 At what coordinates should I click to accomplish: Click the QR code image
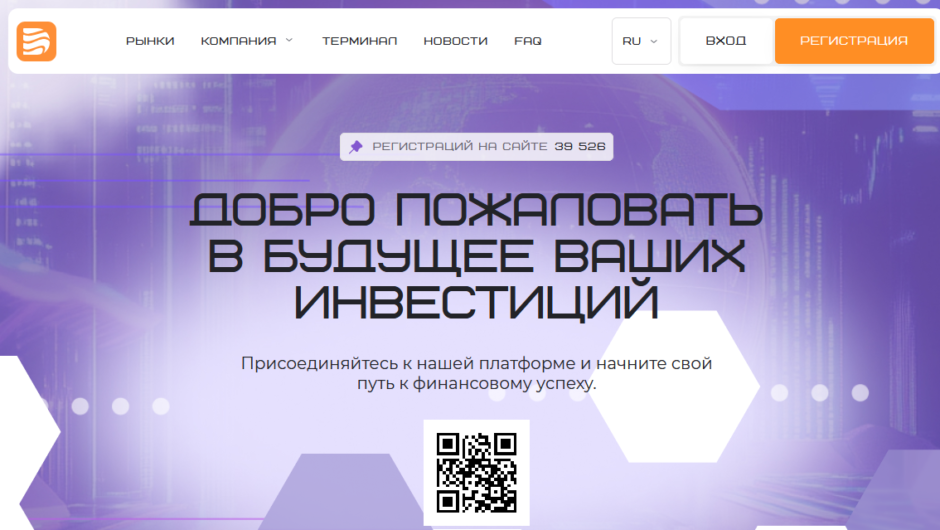(477, 472)
